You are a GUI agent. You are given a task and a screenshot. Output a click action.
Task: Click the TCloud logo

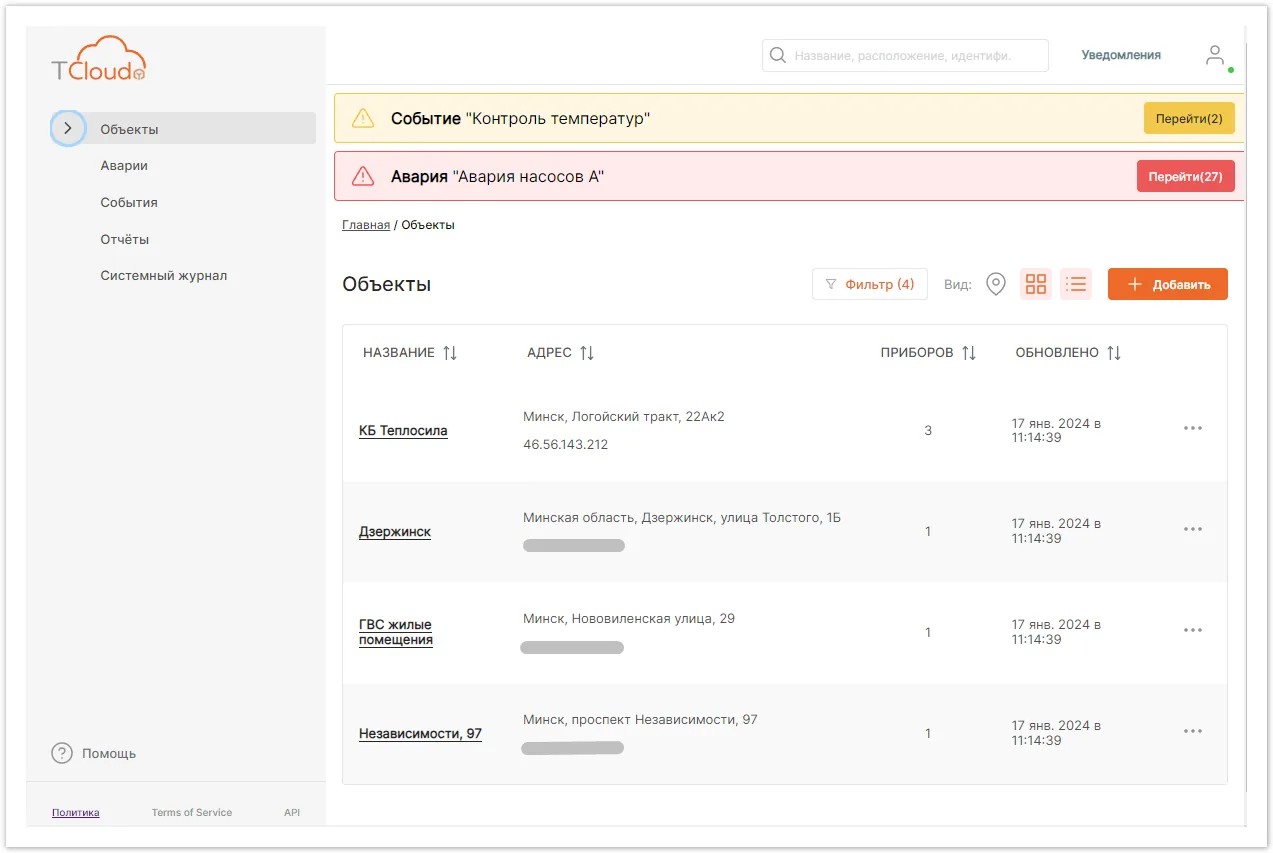click(x=99, y=59)
